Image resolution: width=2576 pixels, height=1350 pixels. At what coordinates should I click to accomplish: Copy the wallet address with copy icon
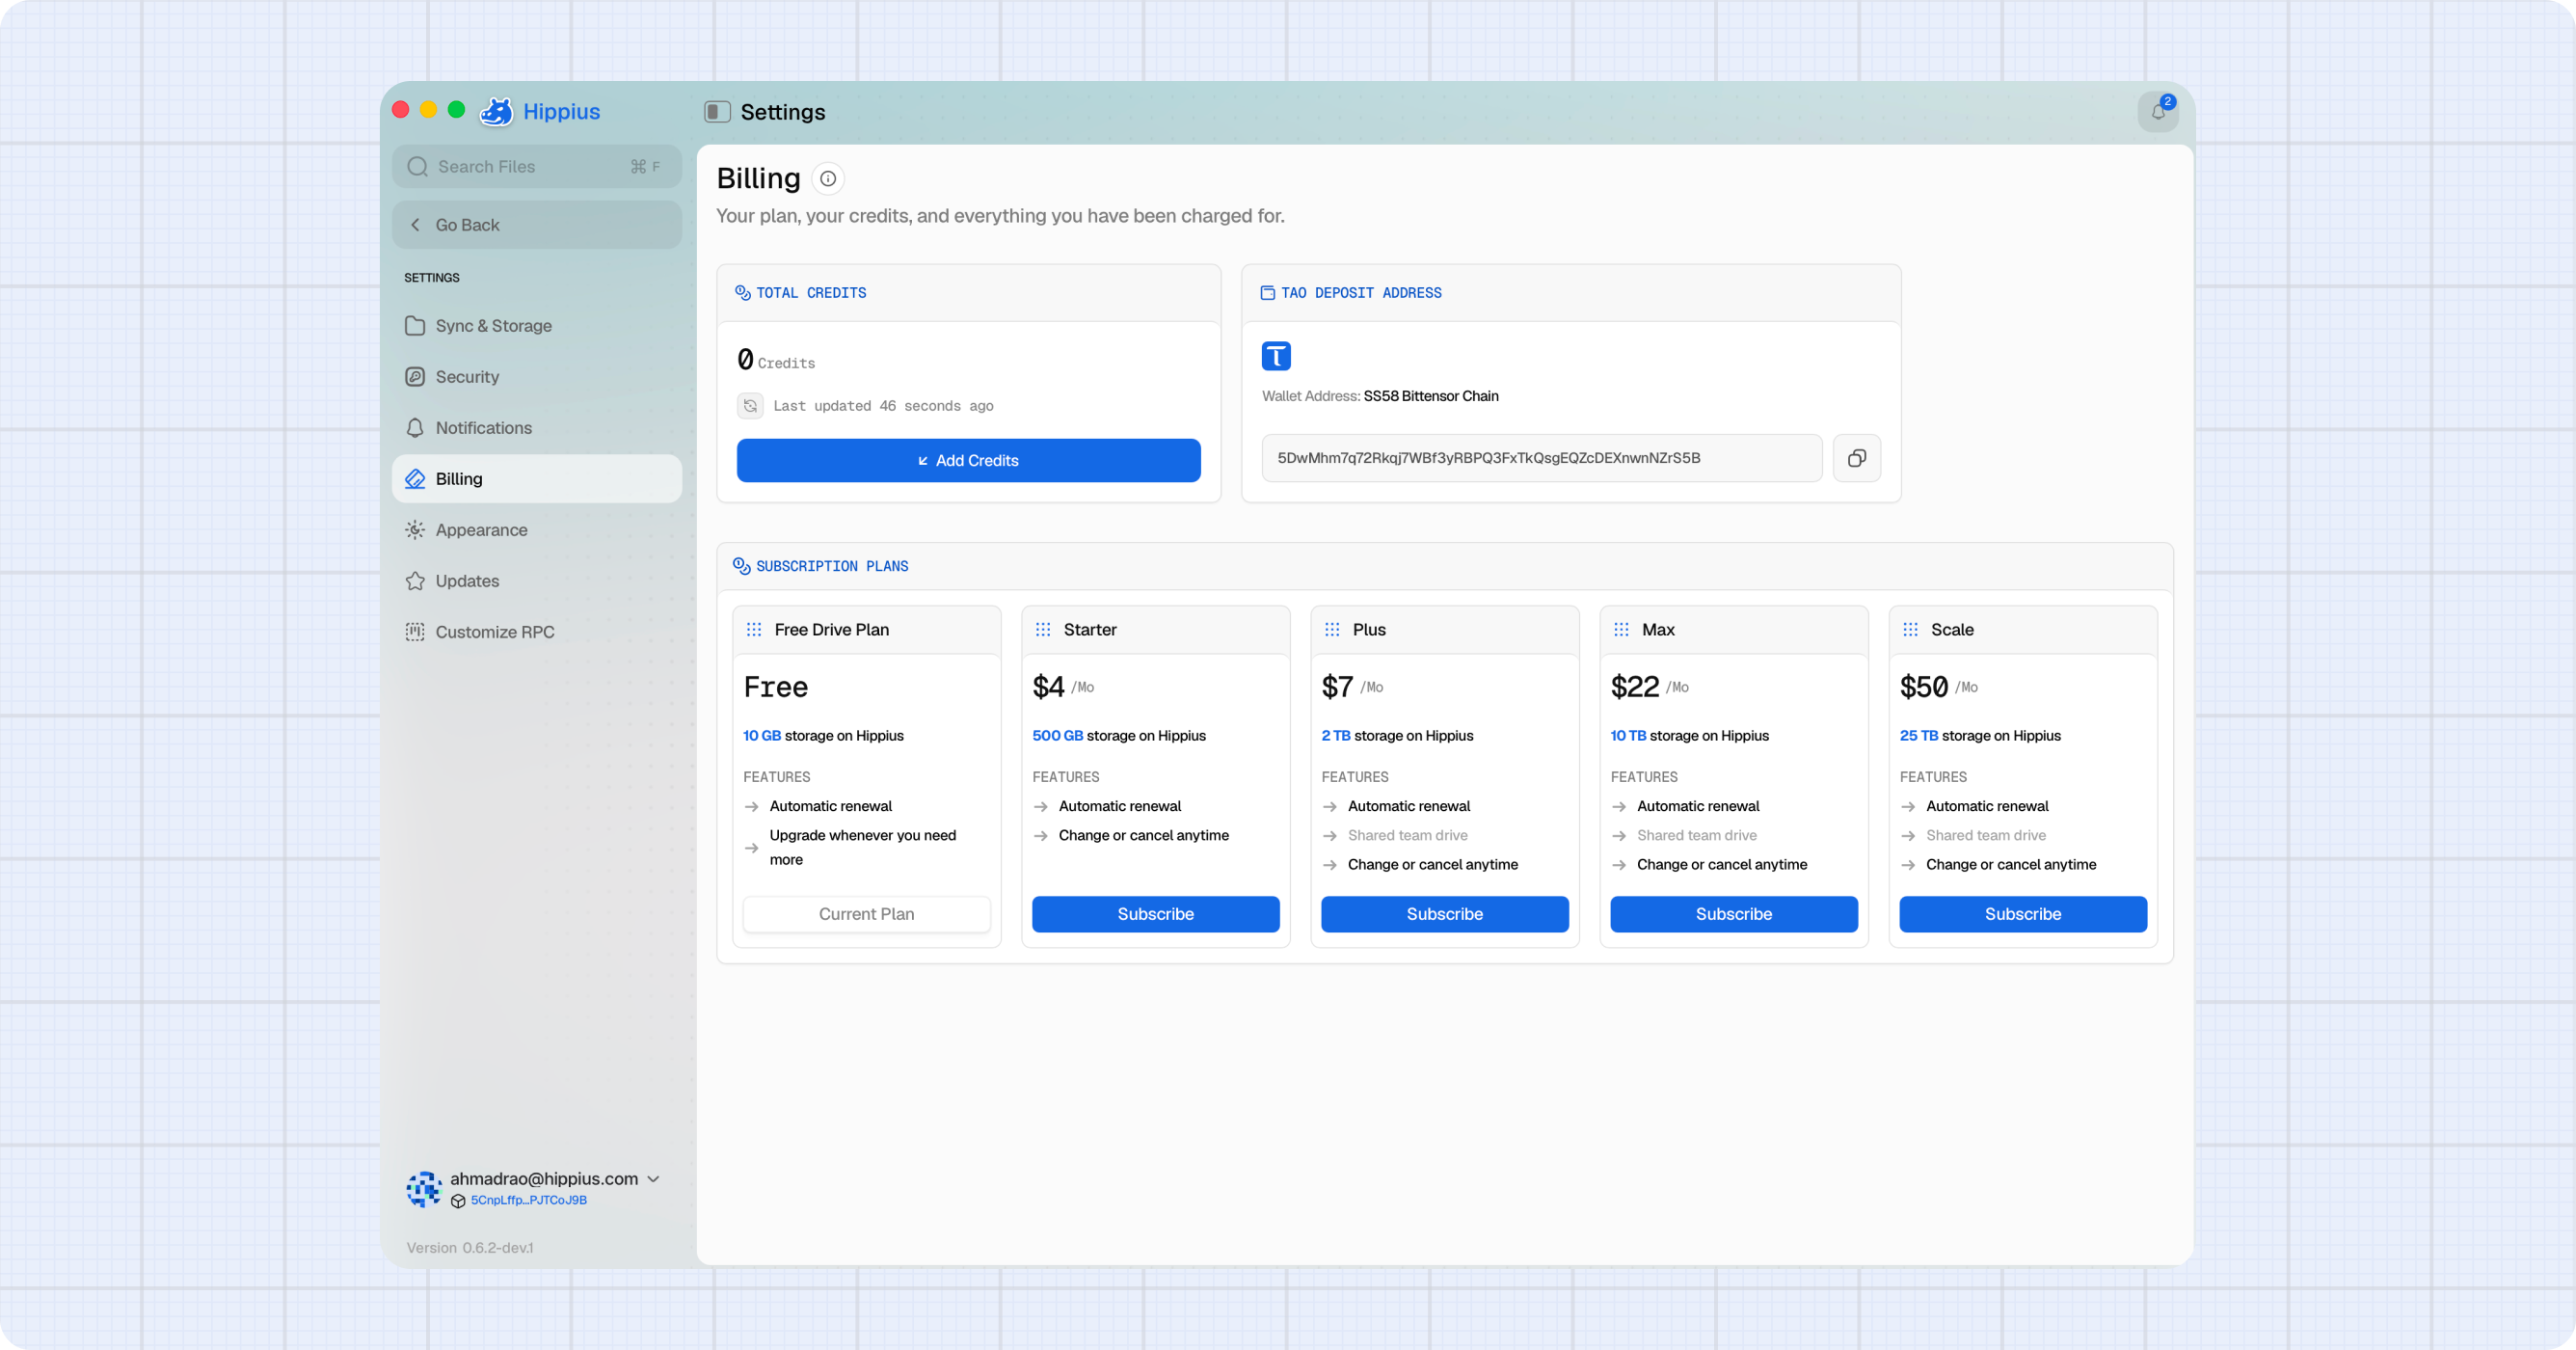[1857, 458]
